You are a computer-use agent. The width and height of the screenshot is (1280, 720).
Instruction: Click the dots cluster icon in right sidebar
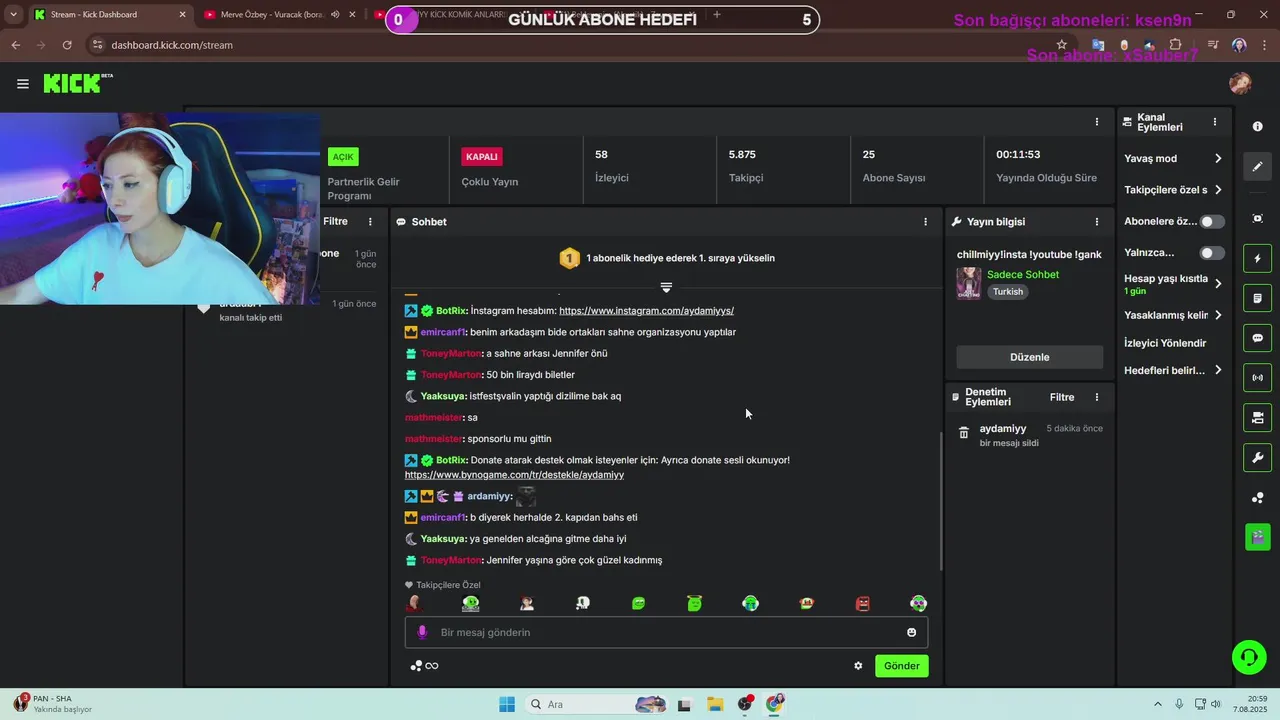coord(1258,498)
